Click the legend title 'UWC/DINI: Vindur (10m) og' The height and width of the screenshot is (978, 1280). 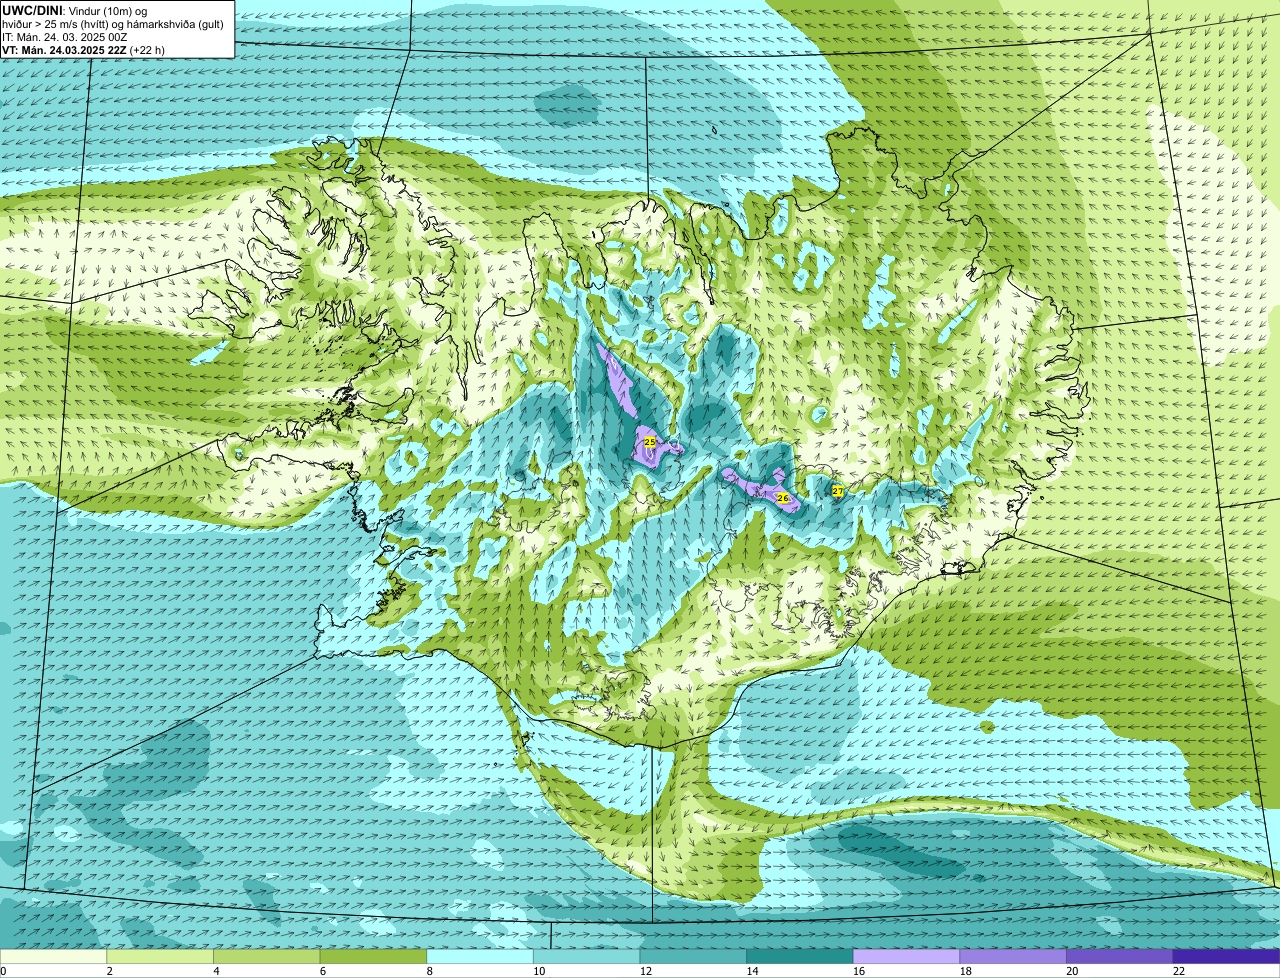(x=75, y=9)
